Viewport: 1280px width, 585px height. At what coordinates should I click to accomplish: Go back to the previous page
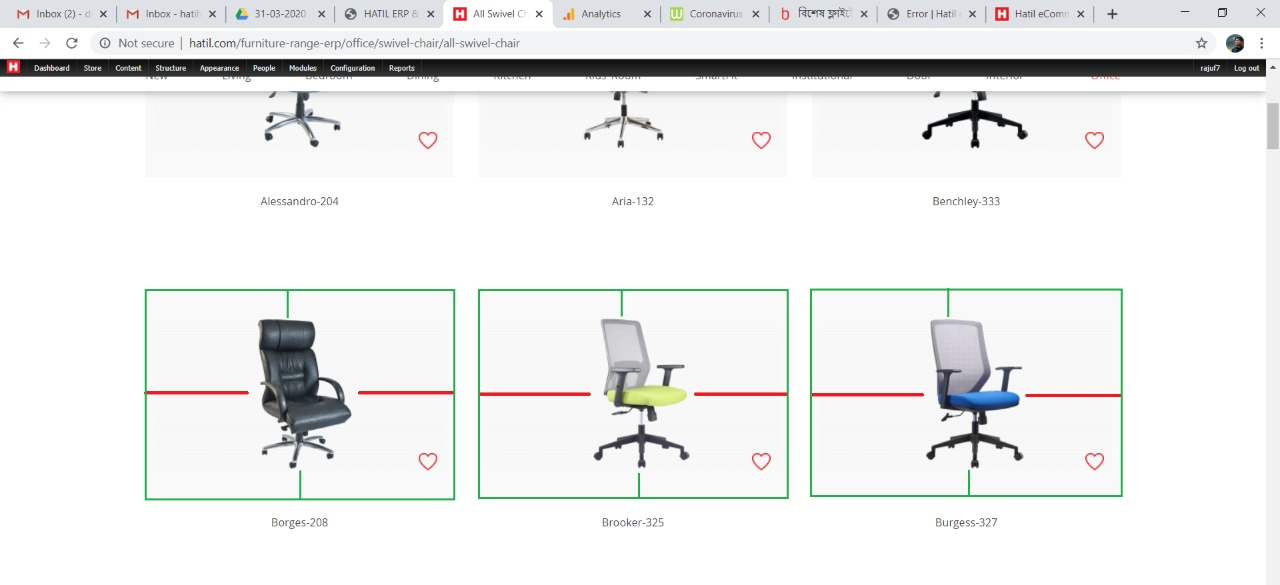(x=18, y=43)
